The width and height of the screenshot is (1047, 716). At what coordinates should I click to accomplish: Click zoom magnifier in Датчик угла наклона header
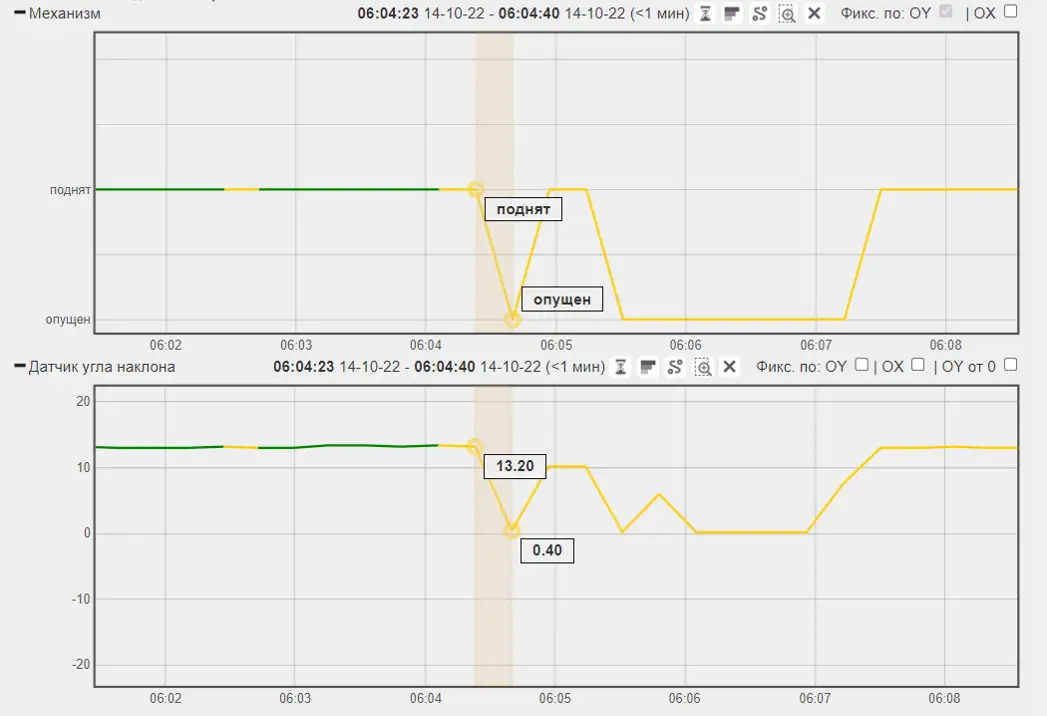[703, 367]
